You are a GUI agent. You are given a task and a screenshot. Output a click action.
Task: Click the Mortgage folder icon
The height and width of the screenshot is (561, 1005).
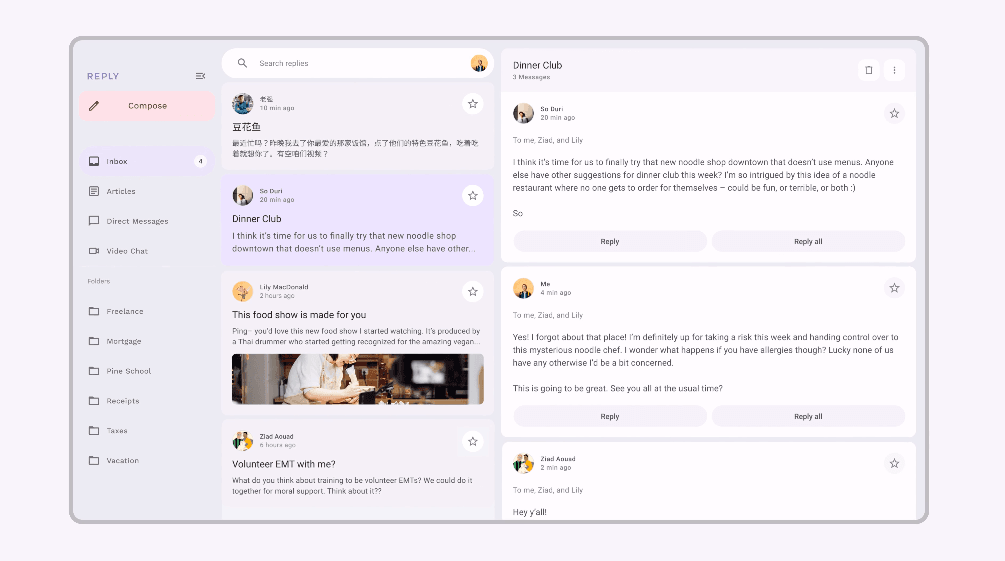(x=94, y=341)
